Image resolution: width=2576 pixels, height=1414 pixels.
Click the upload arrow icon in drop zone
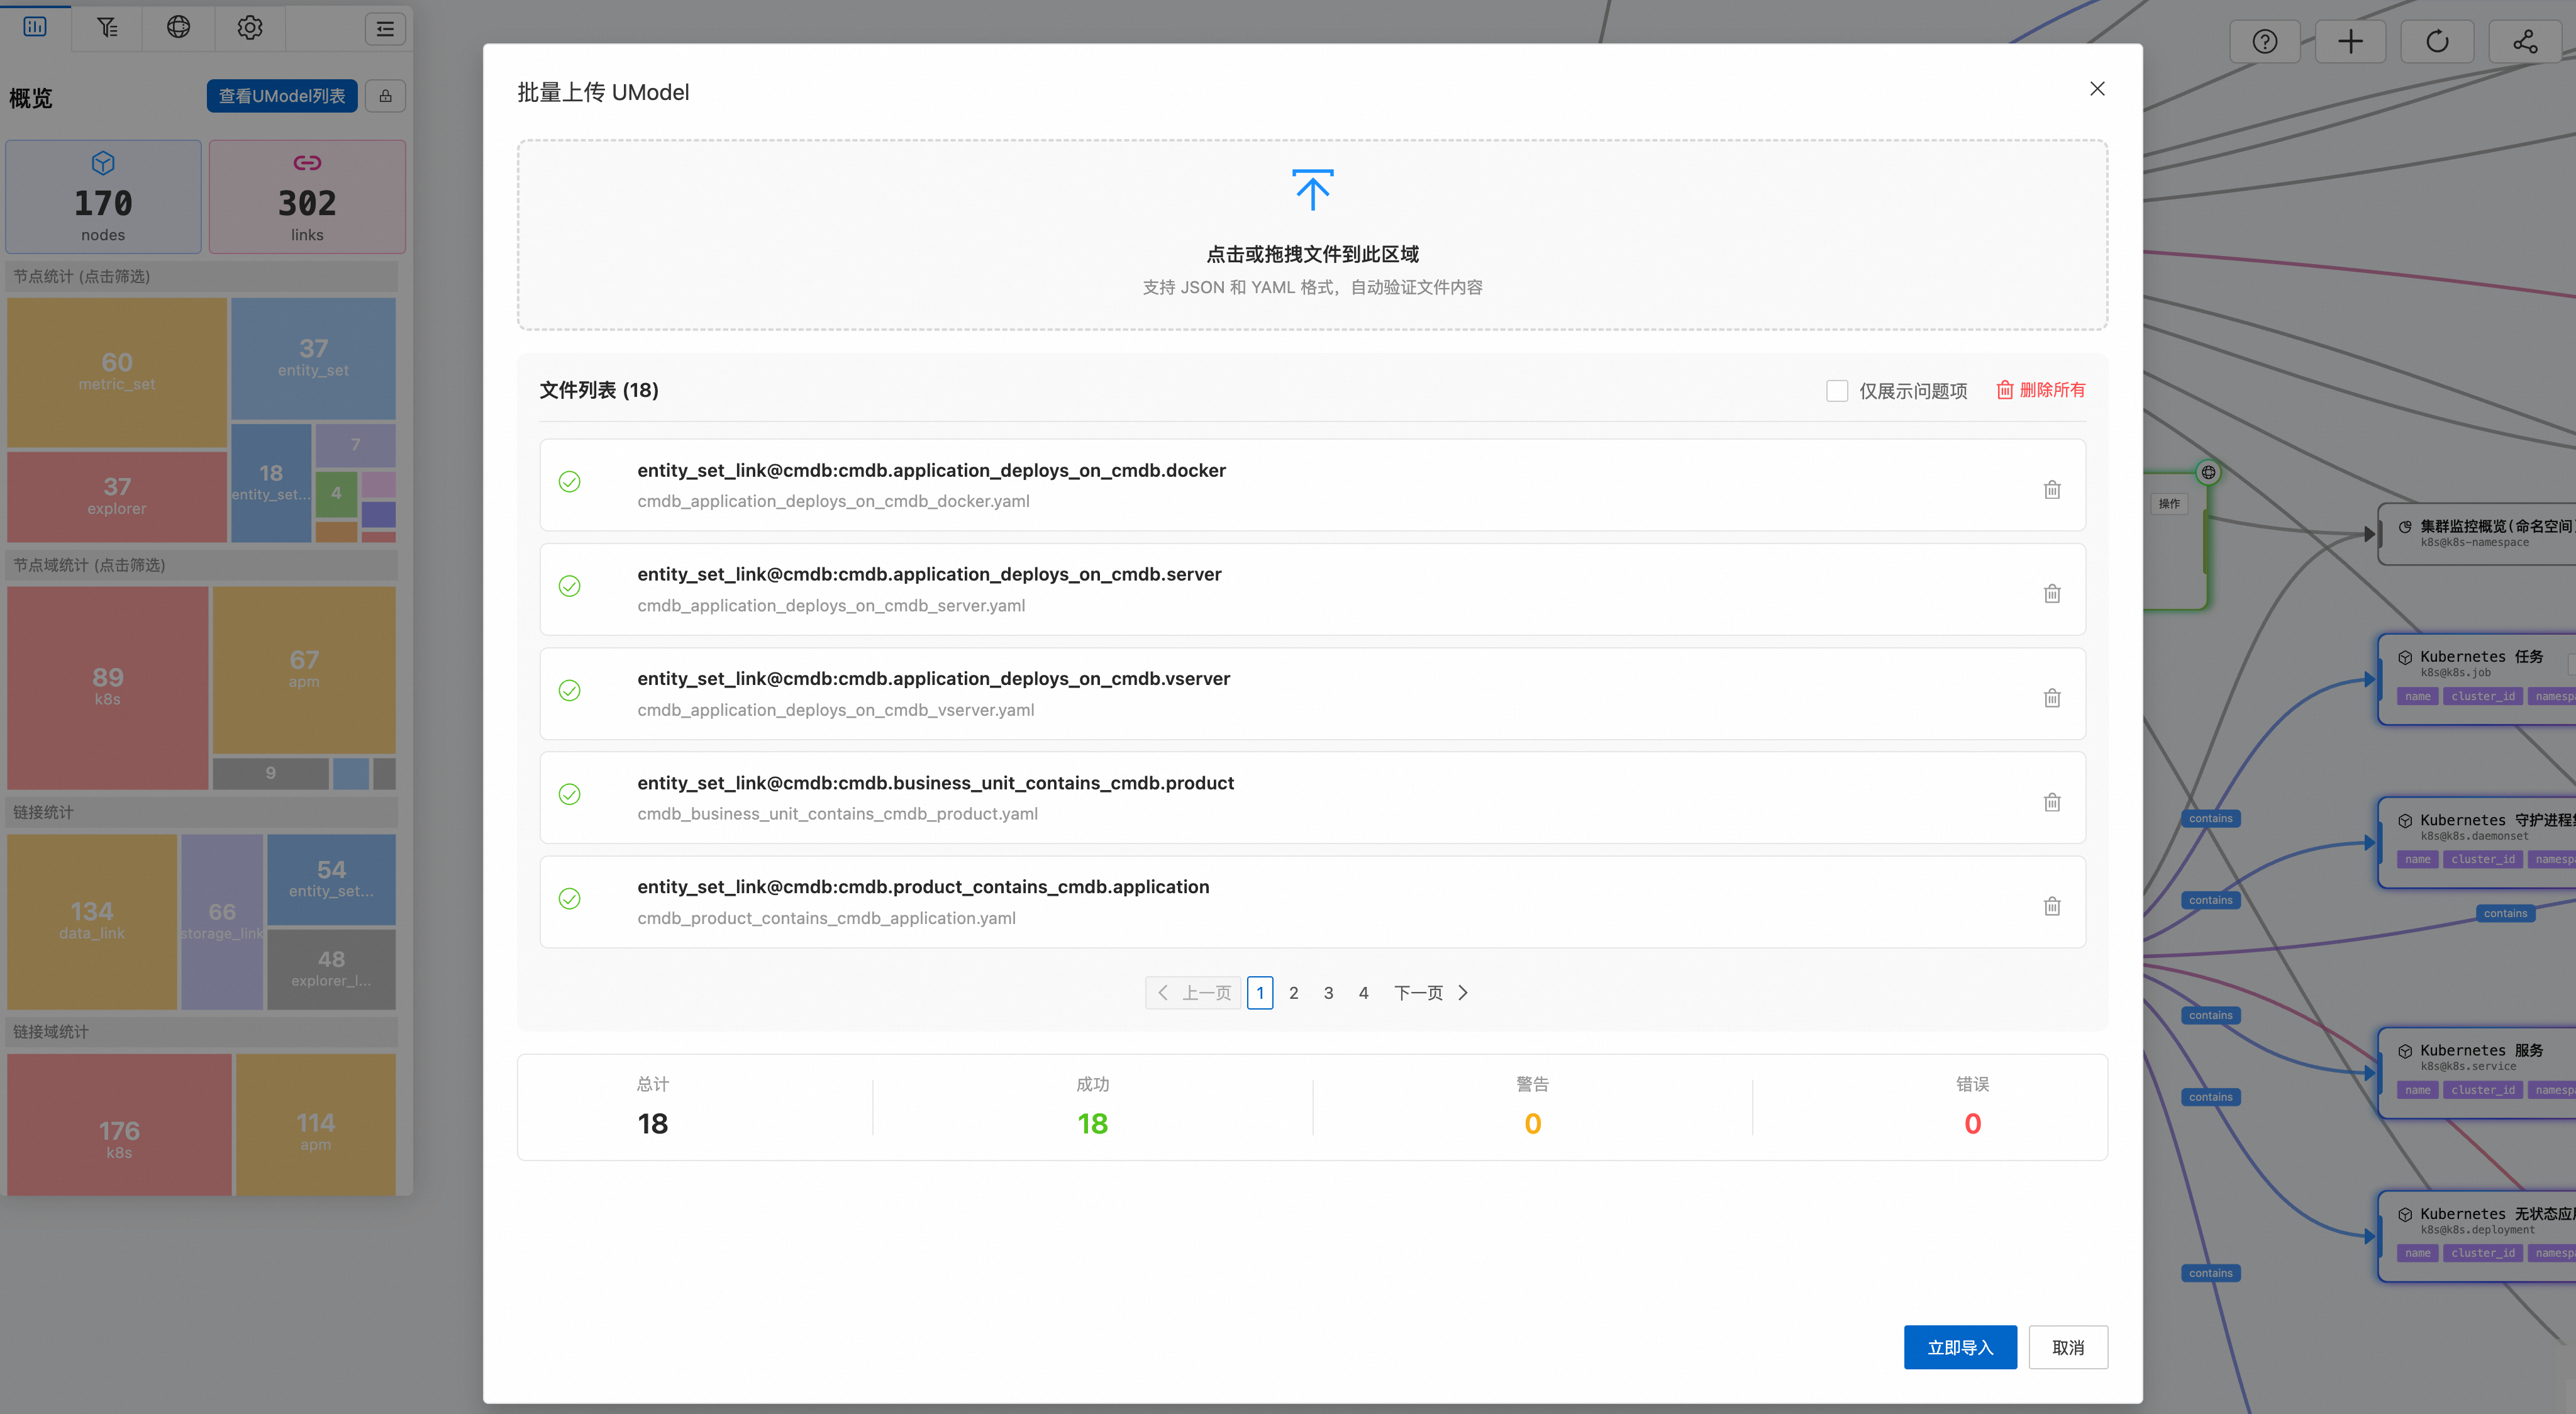[x=1312, y=190]
